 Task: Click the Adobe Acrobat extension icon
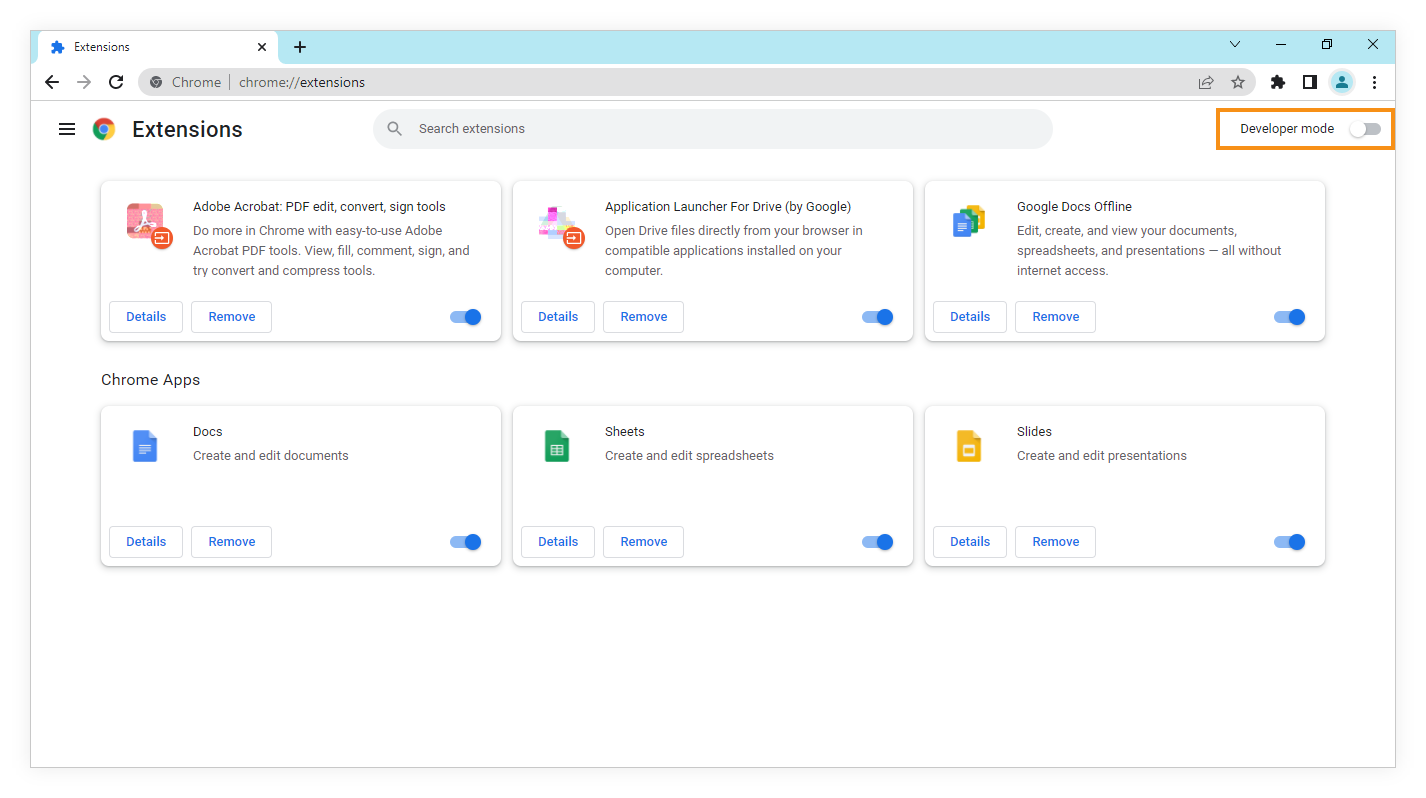pyautogui.click(x=149, y=225)
